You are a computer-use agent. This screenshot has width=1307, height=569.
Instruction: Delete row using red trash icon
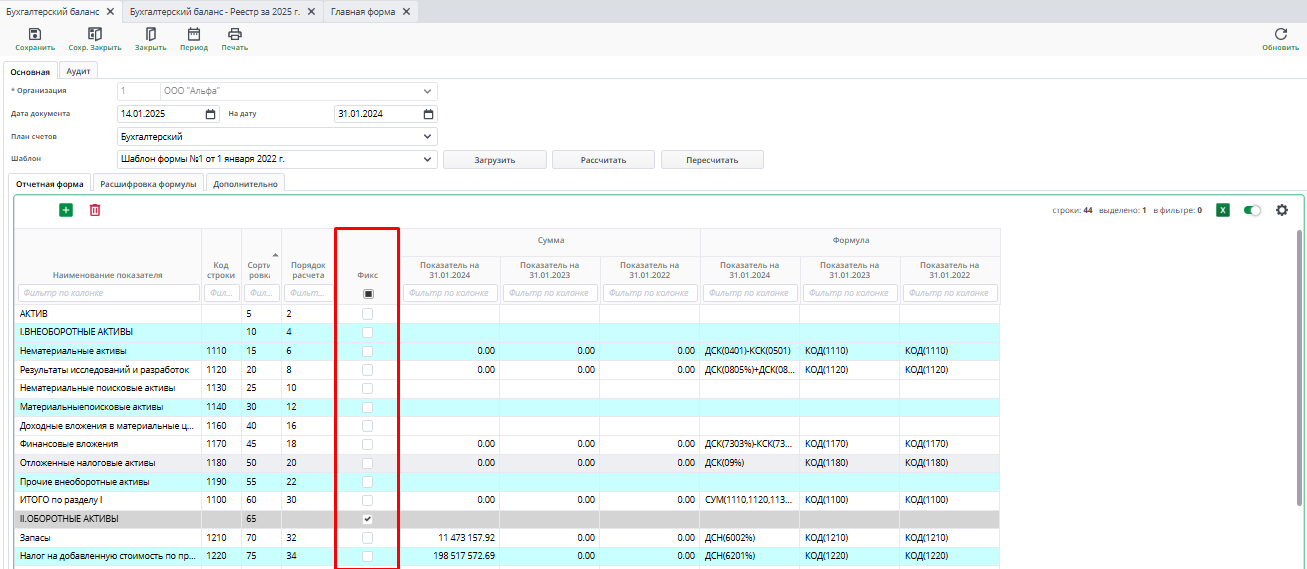pyautogui.click(x=95, y=210)
